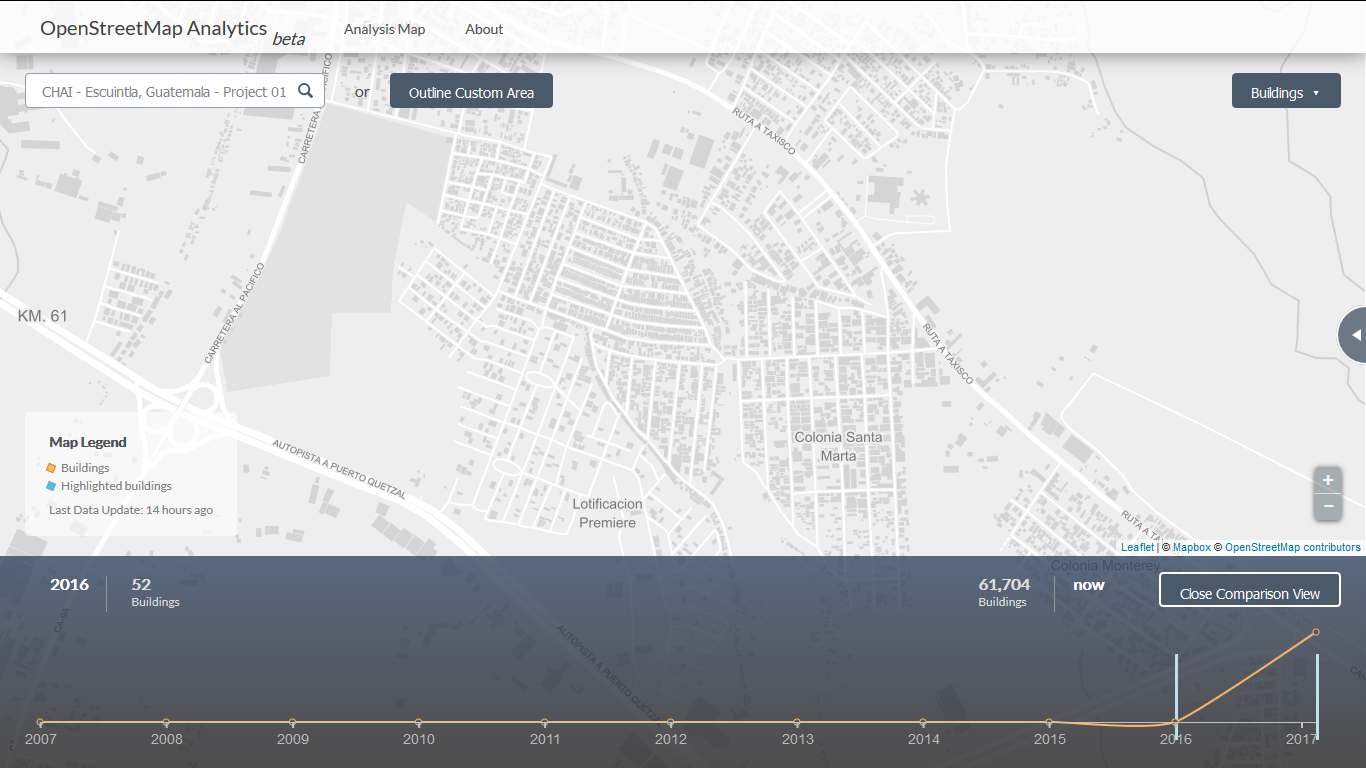Screen dimensions: 1366x768
Task: Click the 'Lotificacion Premiere' map label
Action: 608,513
